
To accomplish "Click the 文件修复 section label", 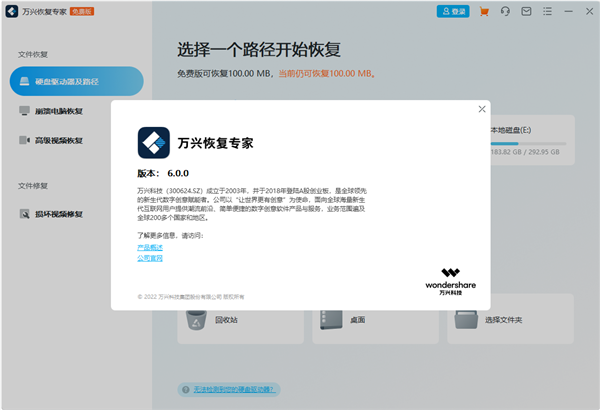I will tap(33, 186).
